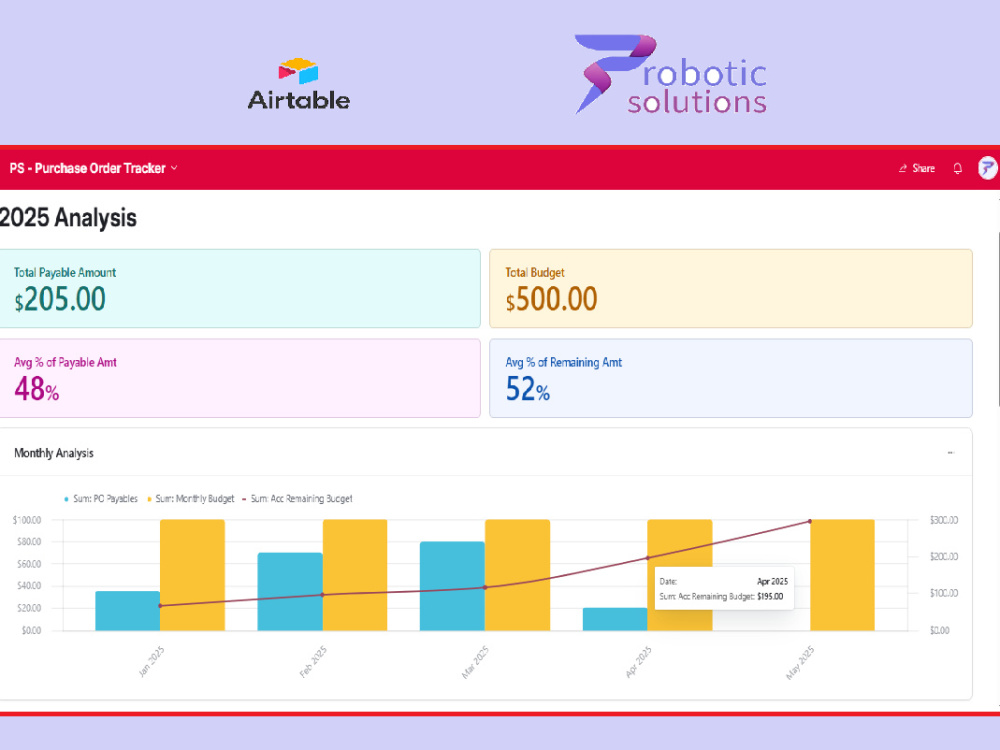Toggle the Sum: PO Payables legend item
This screenshot has width=1000, height=750.
coord(101,499)
